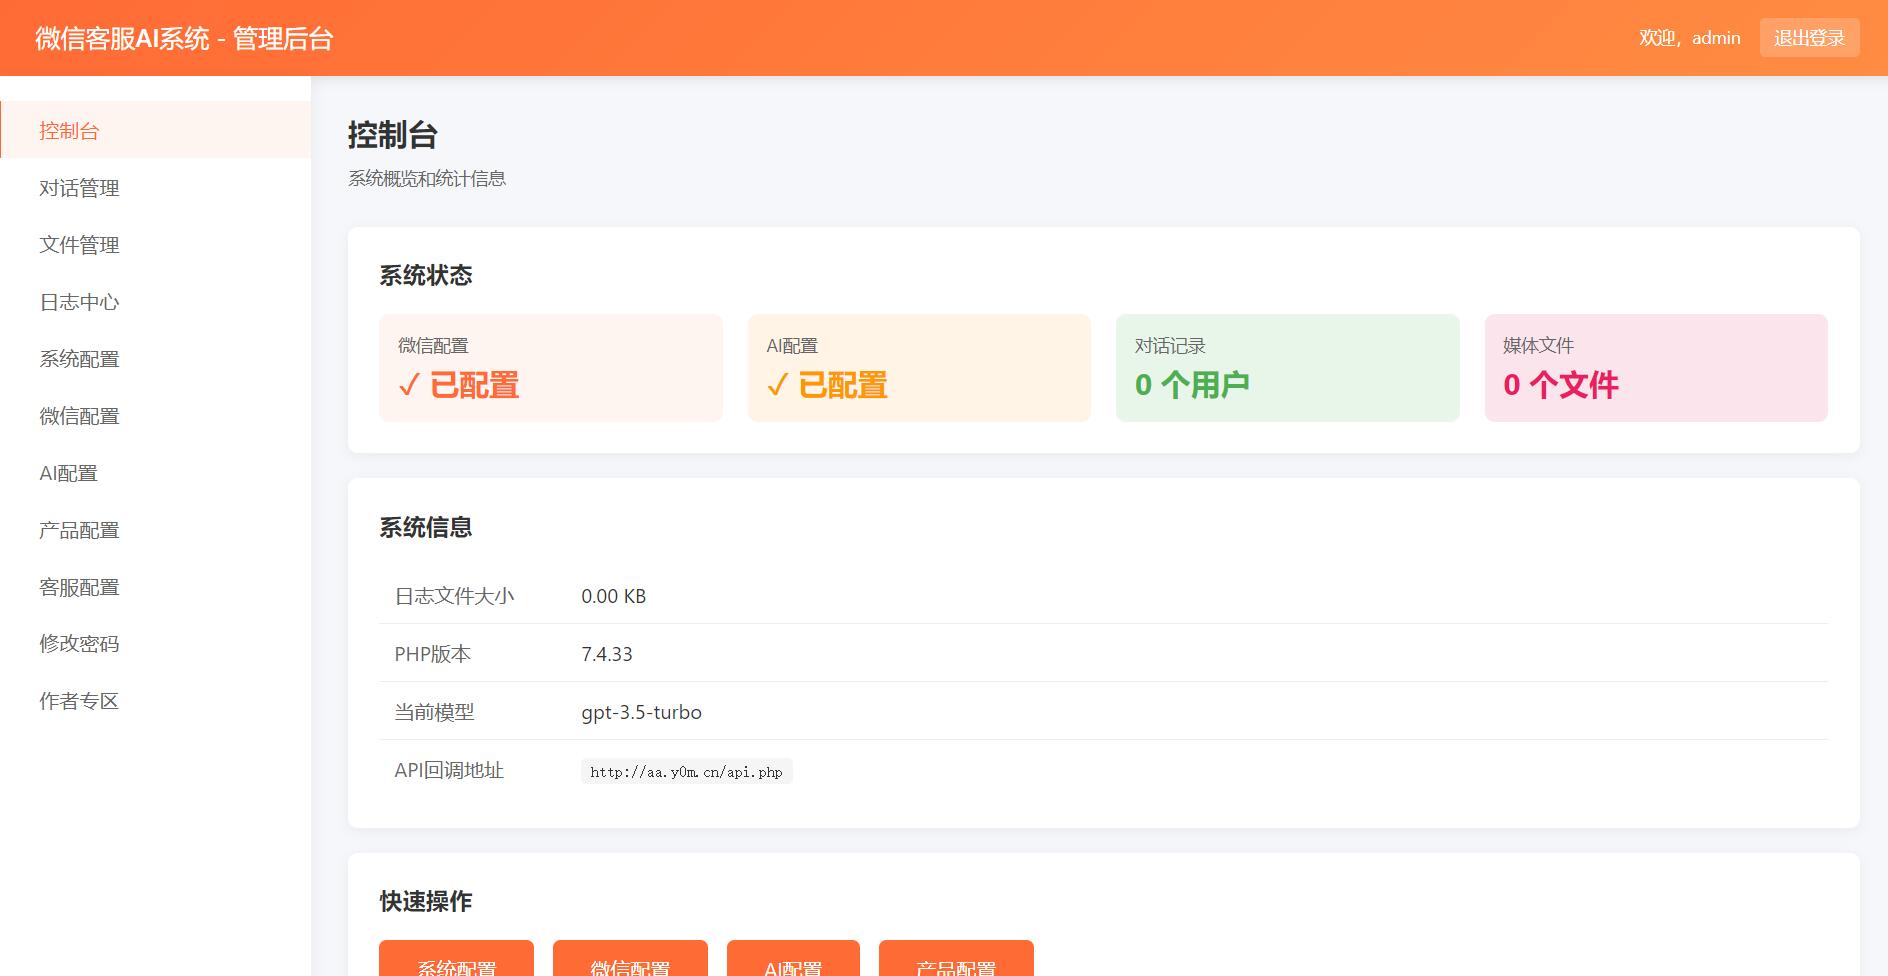Open AI配置 sidebar menu item
1888x976 pixels.
point(68,473)
